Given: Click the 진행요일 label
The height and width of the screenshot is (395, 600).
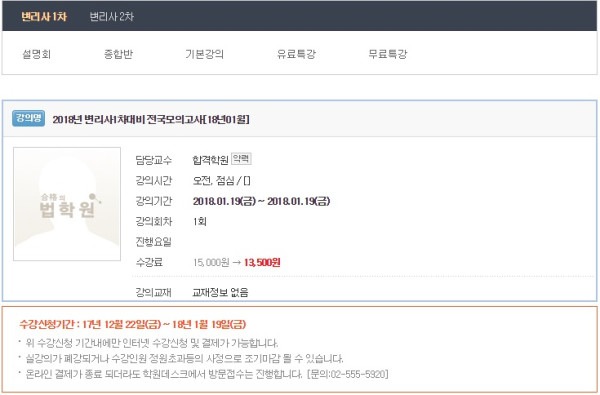Looking at the screenshot, I should pyautogui.click(x=153, y=242).
